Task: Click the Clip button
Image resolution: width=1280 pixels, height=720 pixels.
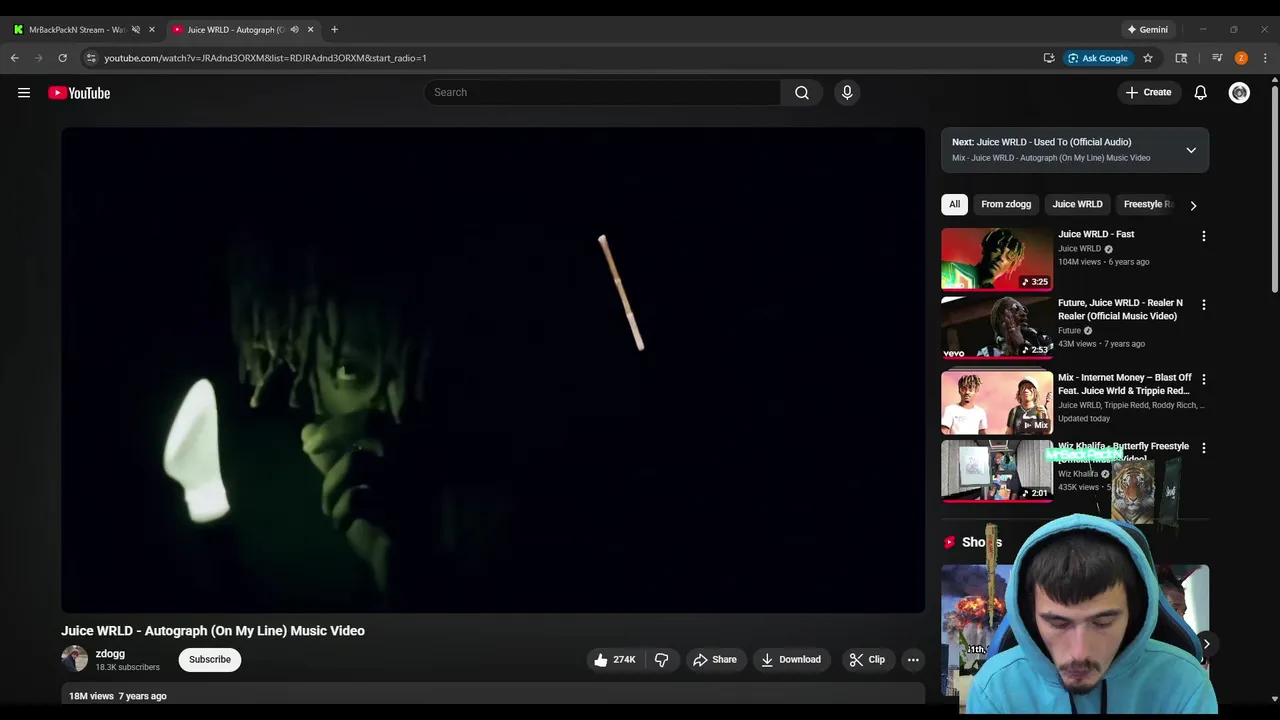Action: (x=867, y=660)
